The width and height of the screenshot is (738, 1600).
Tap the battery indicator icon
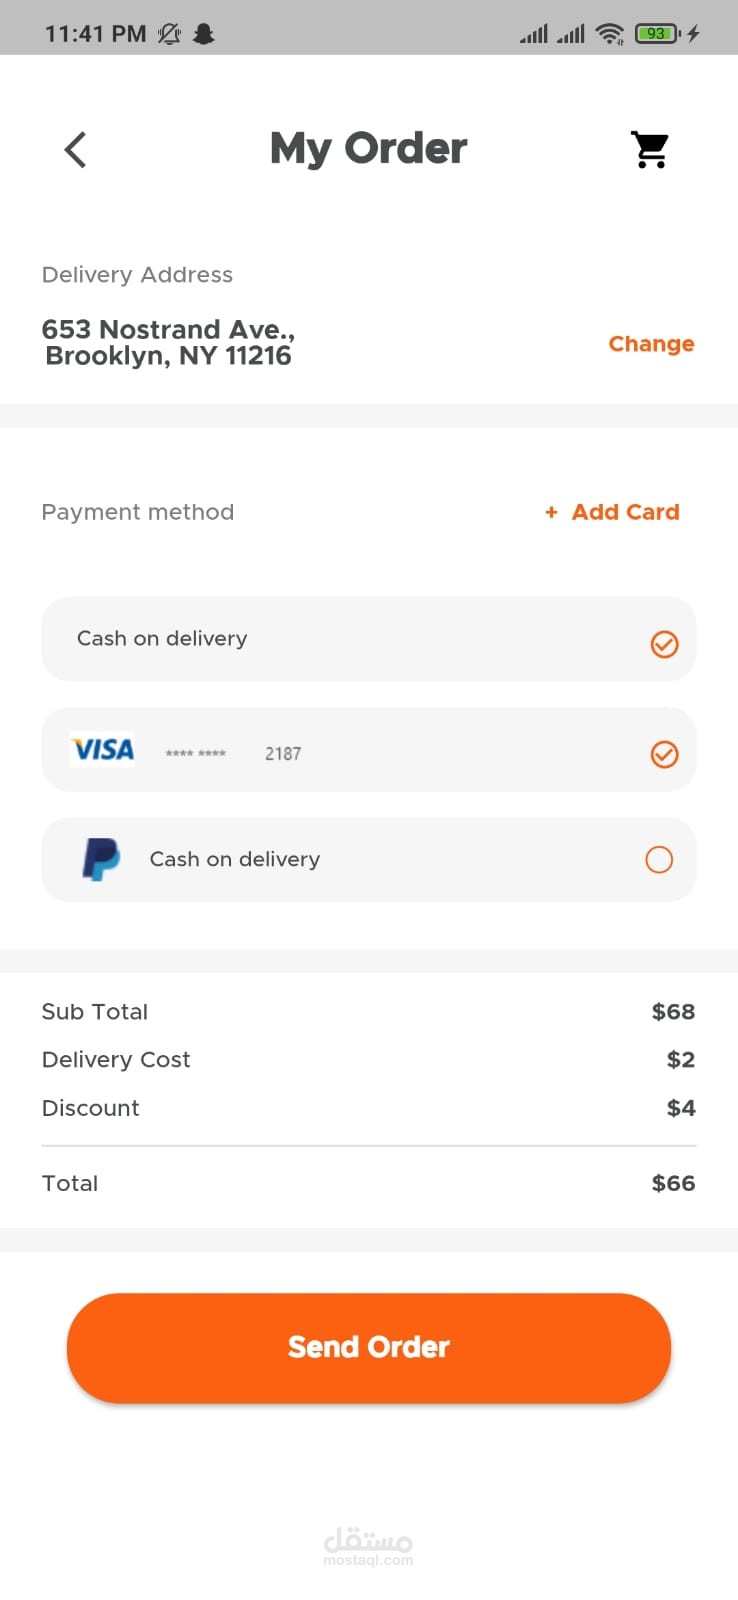click(657, 34)
